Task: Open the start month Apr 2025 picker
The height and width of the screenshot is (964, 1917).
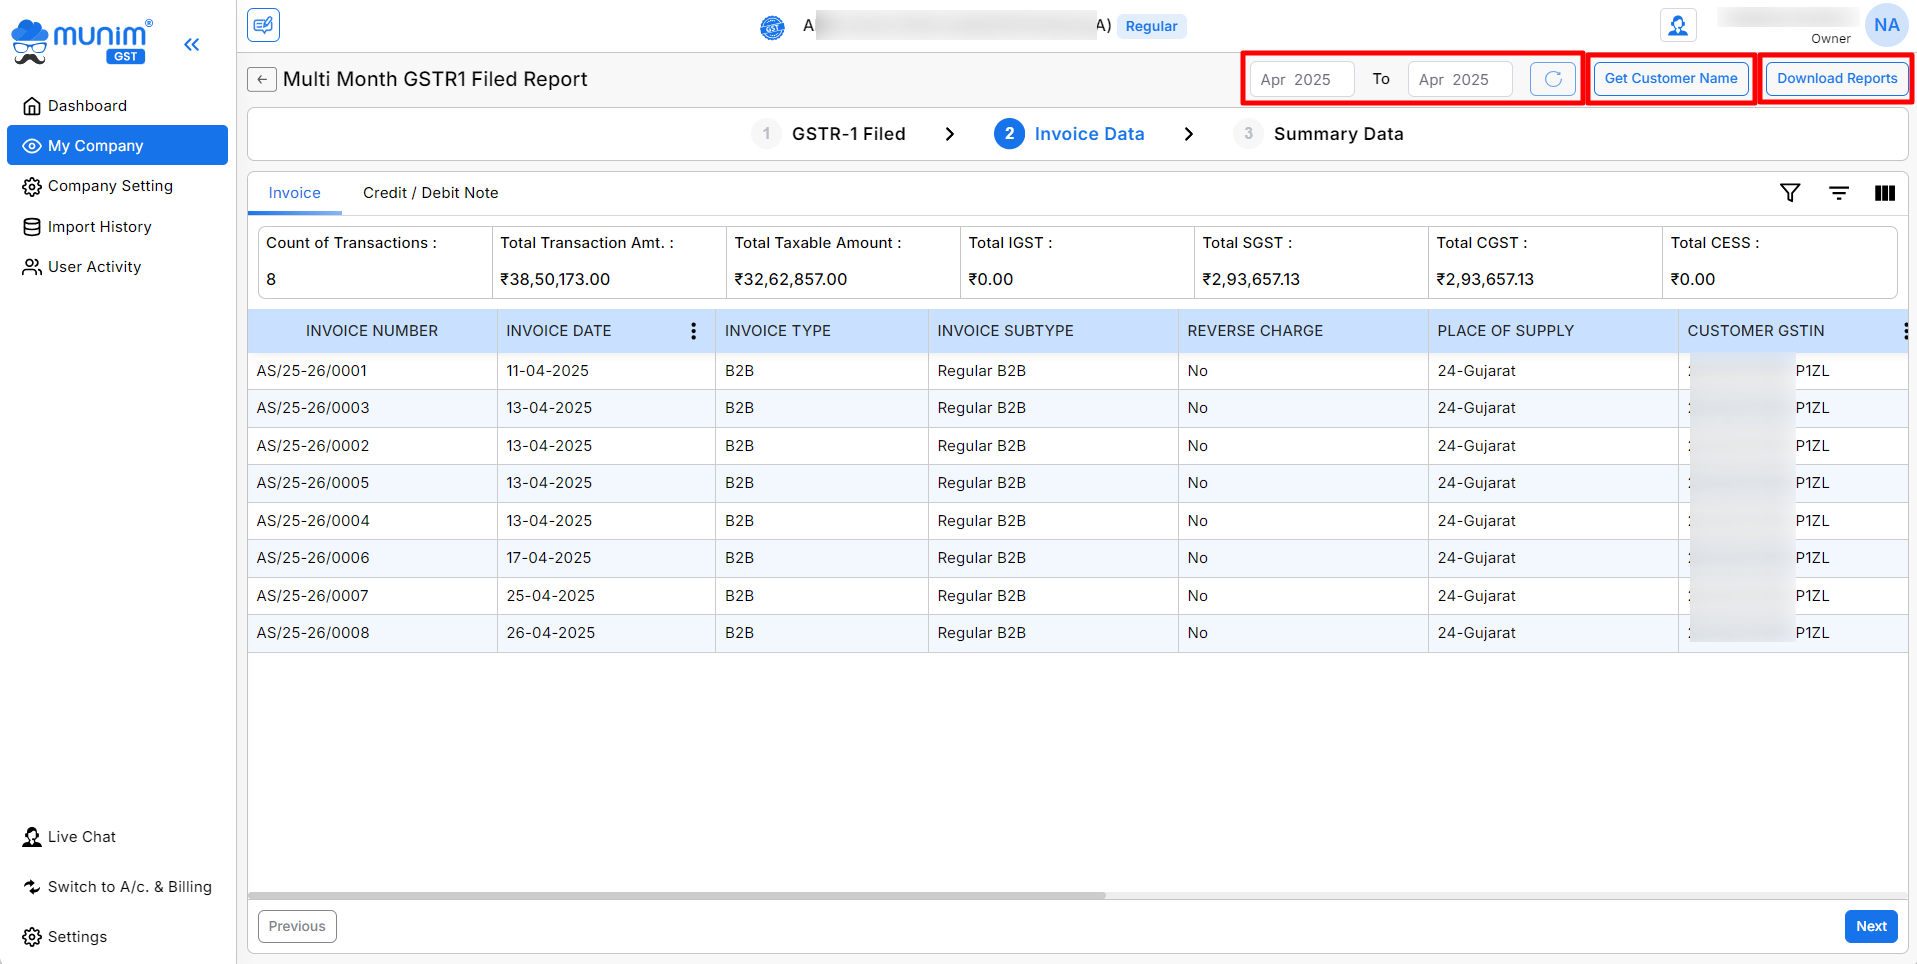Action: tap(1301, 79)
